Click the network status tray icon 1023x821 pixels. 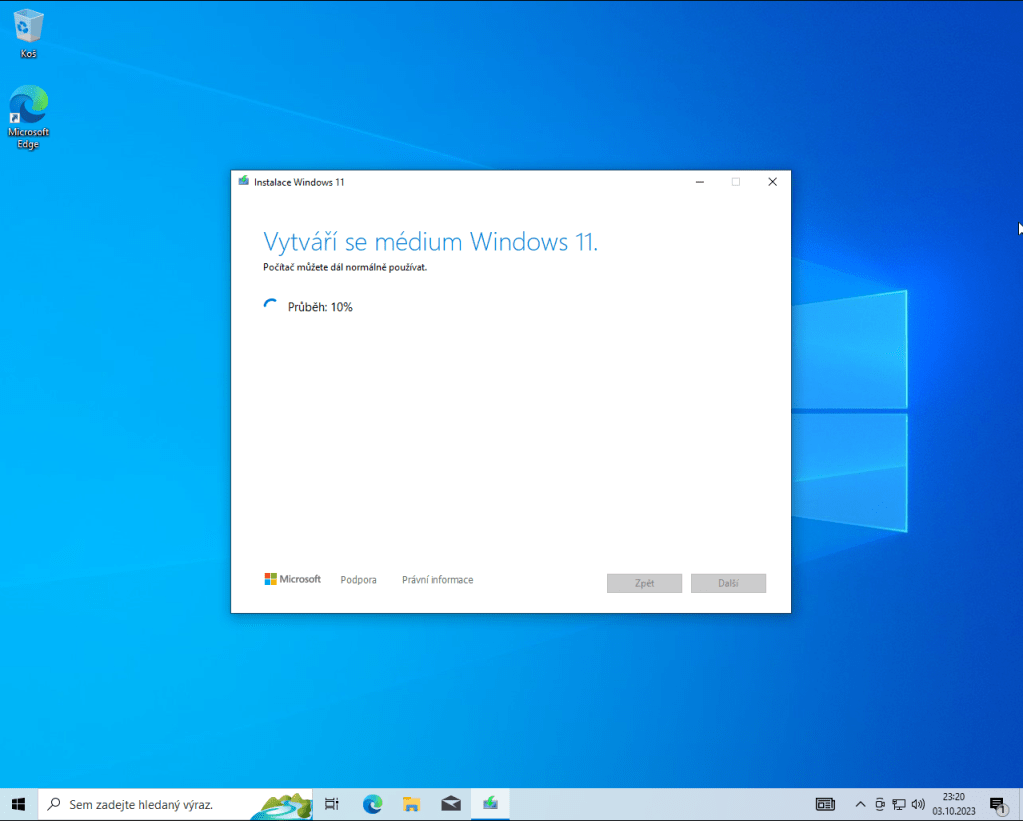pos(899,804)
